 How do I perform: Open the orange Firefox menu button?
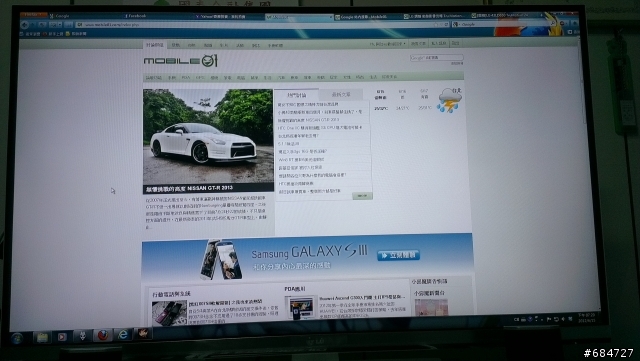pyautogui.click(x=34, y=15)
